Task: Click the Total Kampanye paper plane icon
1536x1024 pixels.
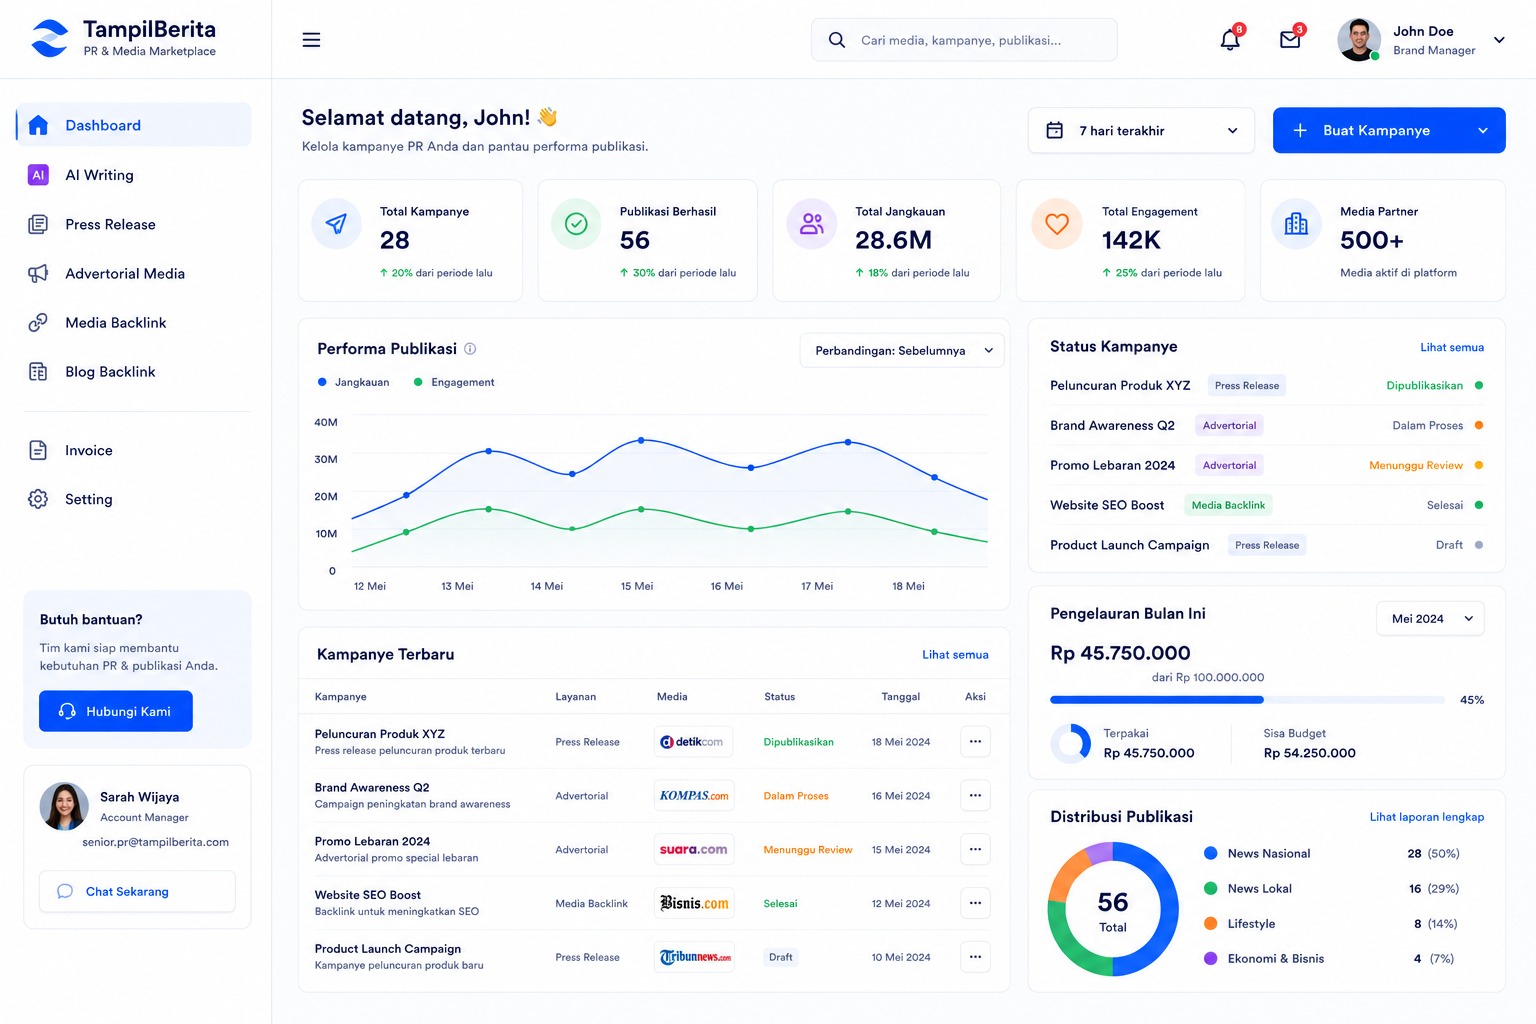Action: tap(337, 224)
